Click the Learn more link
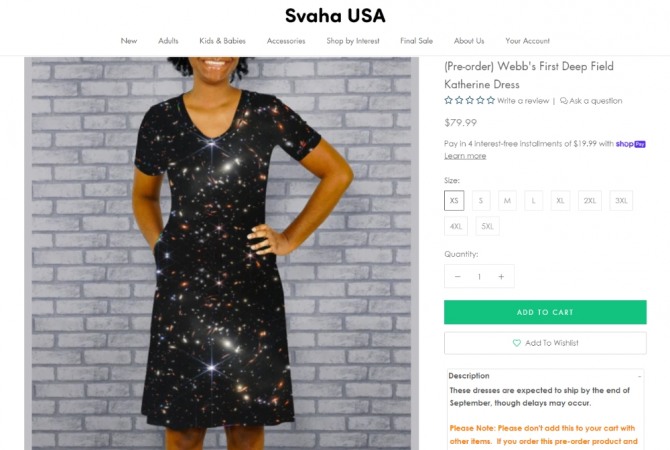Screen dimensions: 670x450 pyautogui.click(x=465, y=156)
